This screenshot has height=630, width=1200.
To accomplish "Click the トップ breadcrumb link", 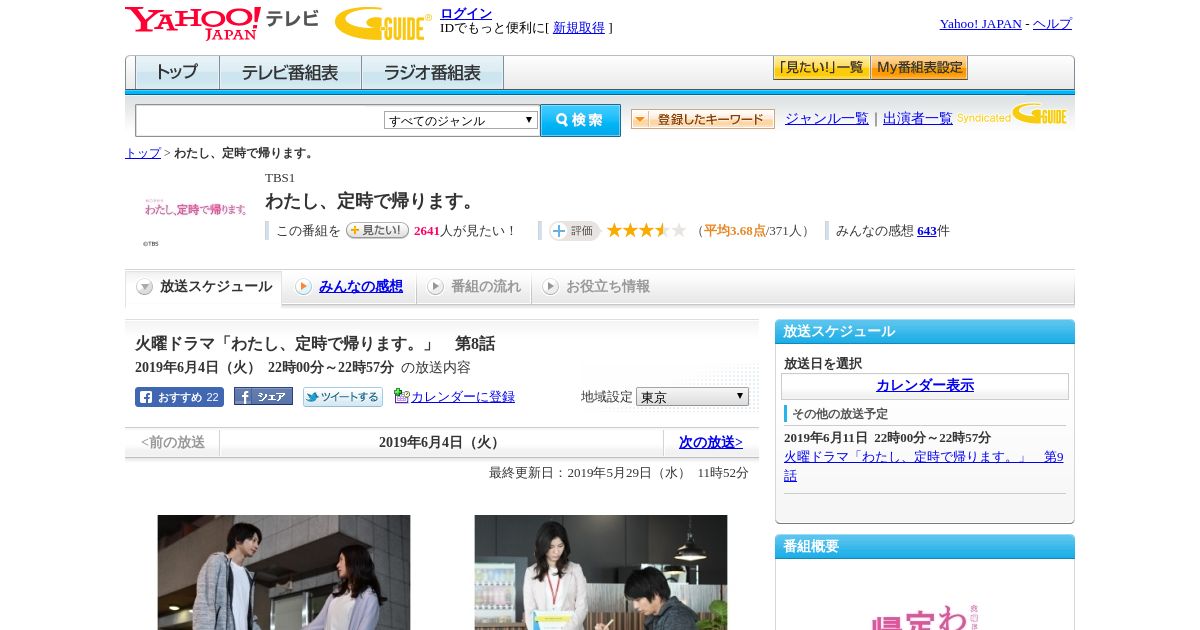I will click(143, 153).
